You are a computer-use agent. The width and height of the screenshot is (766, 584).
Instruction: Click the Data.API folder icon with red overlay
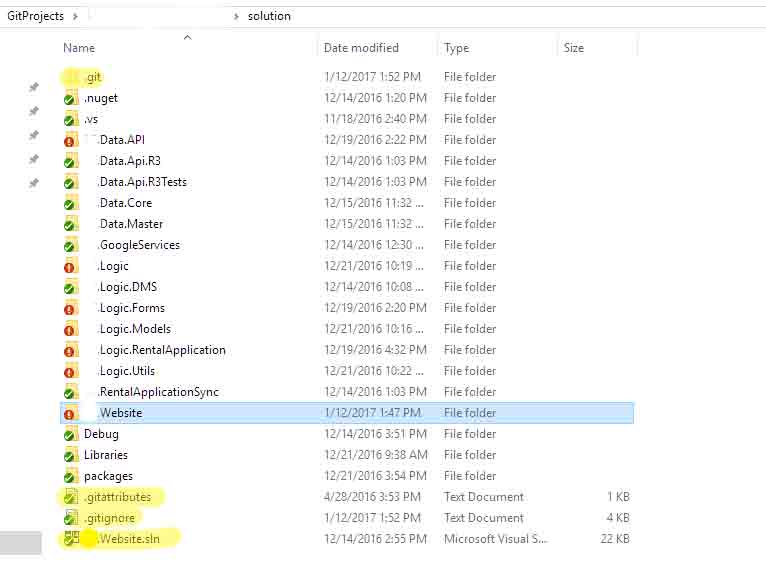(x=71, y=140)
